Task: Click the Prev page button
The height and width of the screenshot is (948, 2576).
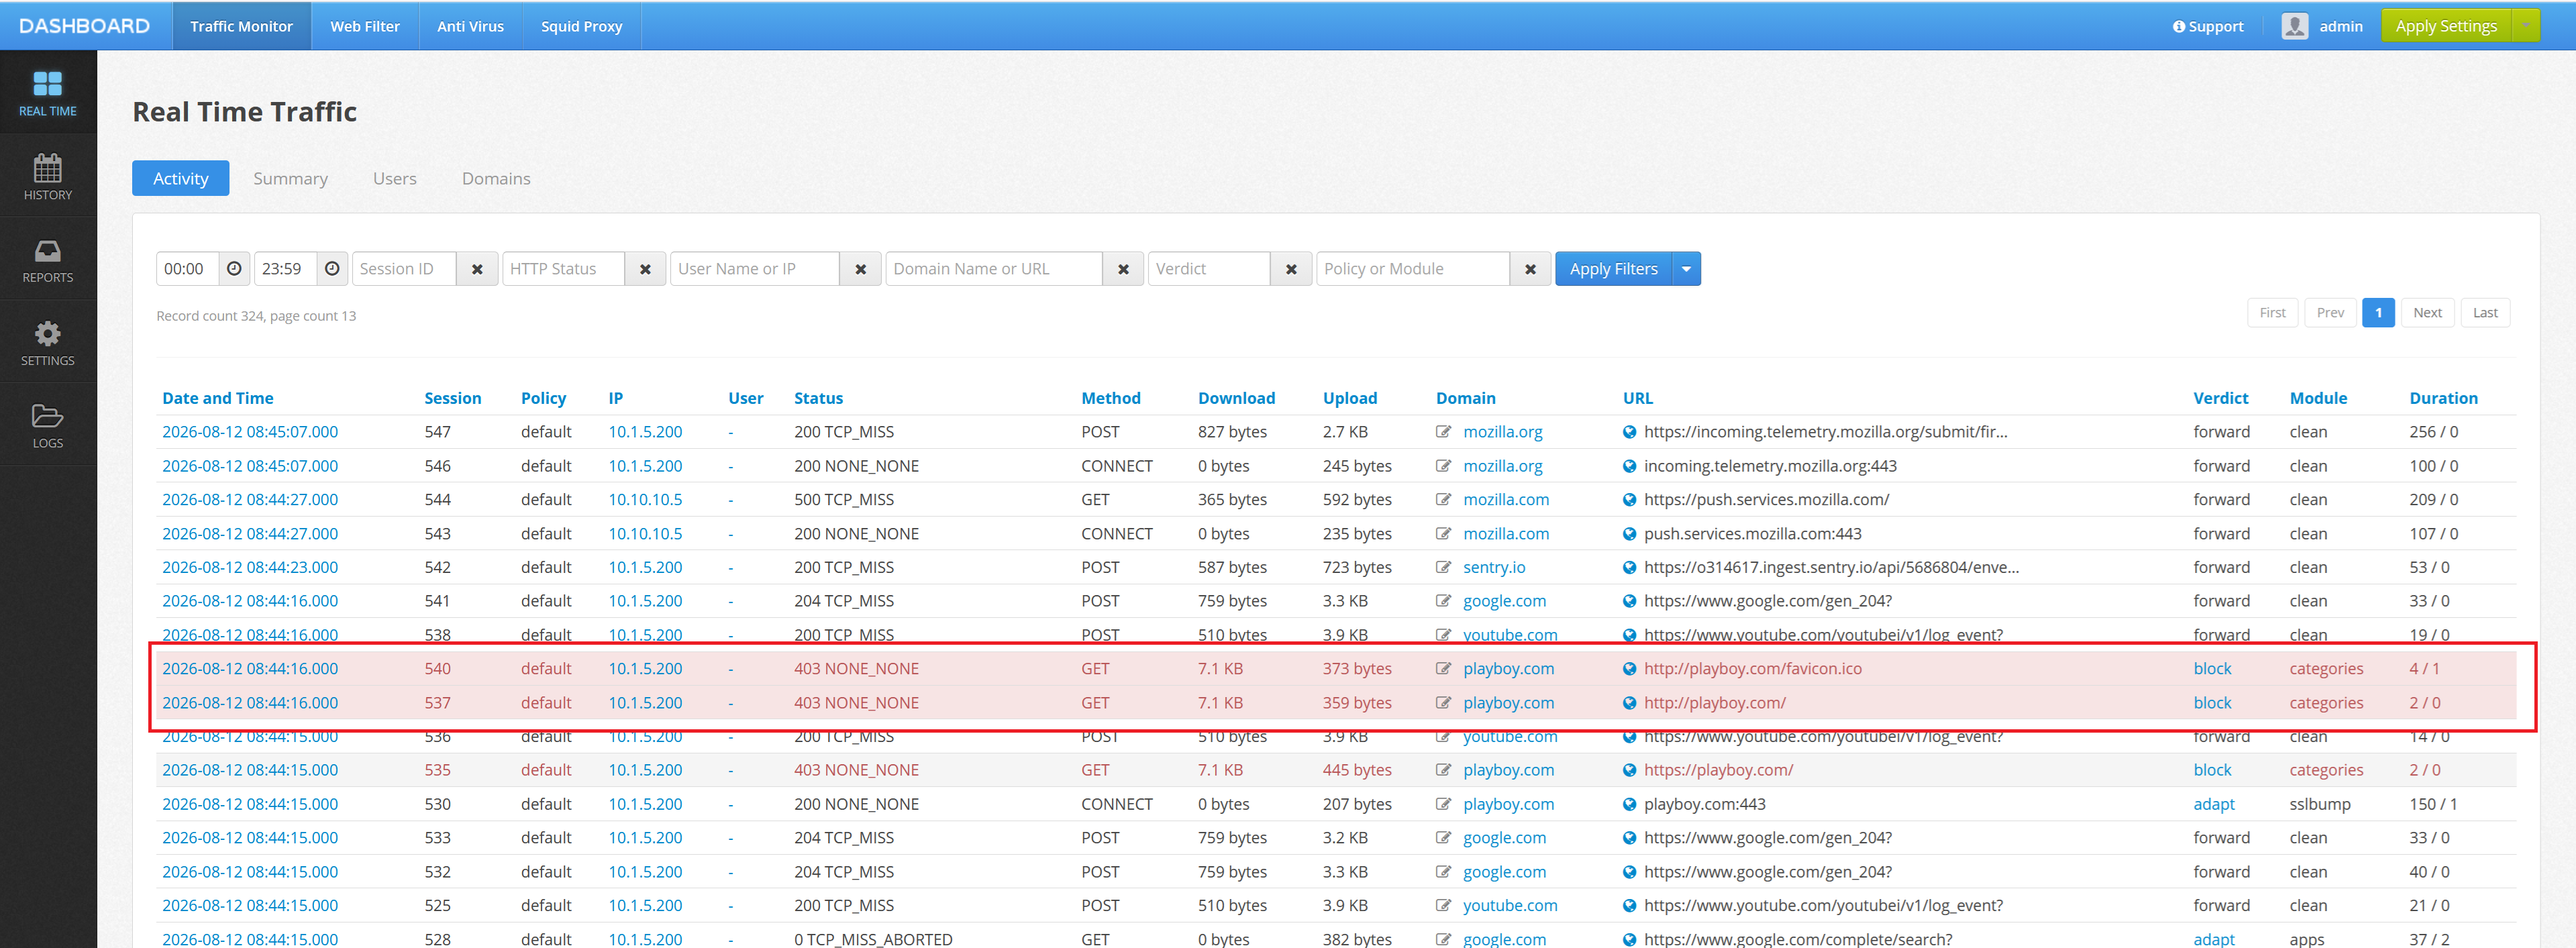Action: pos(2330,313)
